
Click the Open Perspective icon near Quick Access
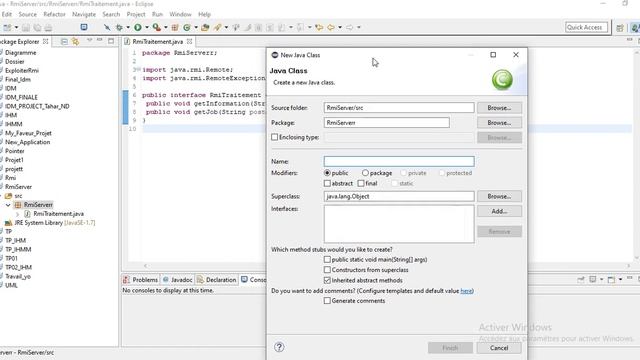click(620, 28)
